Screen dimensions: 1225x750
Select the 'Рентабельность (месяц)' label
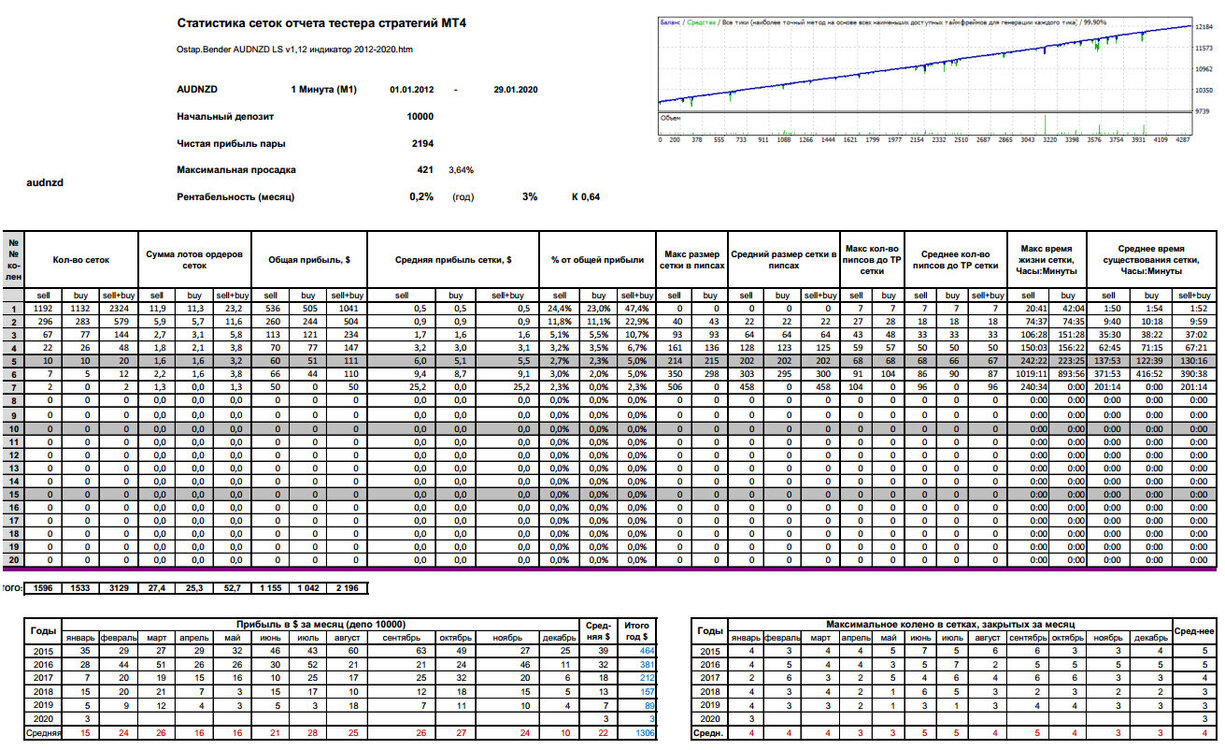tap(235, 197)
